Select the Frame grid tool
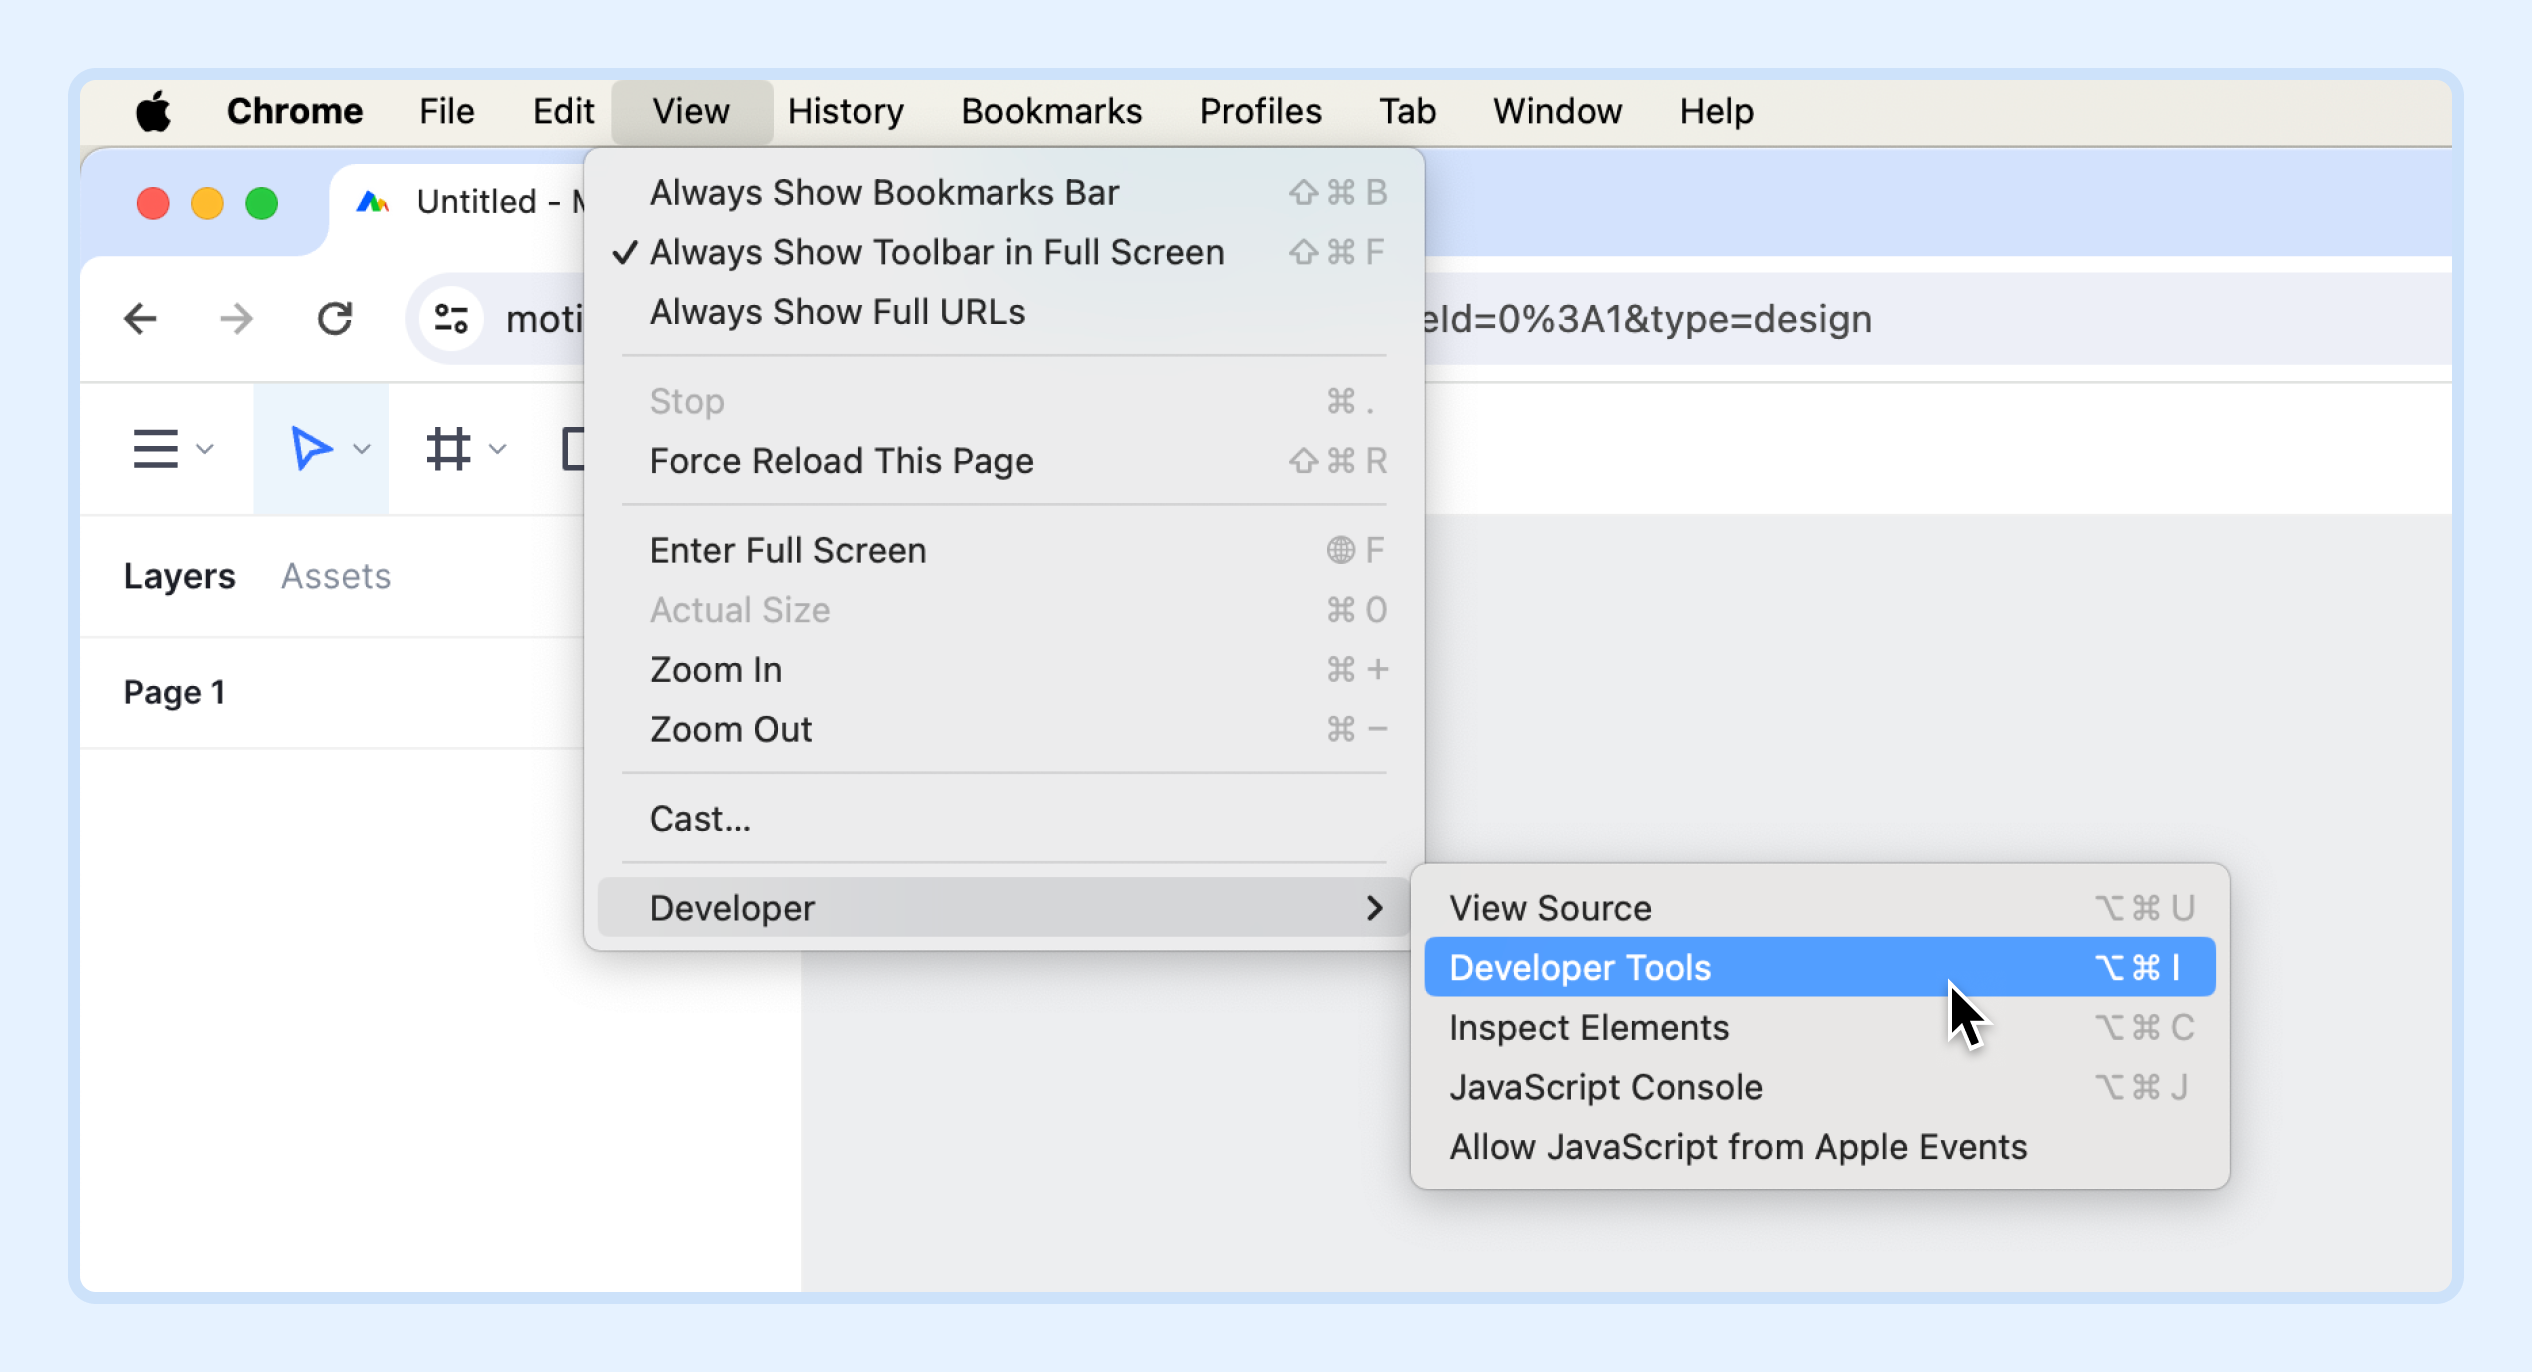Image resolution: width=2532 pixels, height=1372 pixels. (x=448, y=448)
